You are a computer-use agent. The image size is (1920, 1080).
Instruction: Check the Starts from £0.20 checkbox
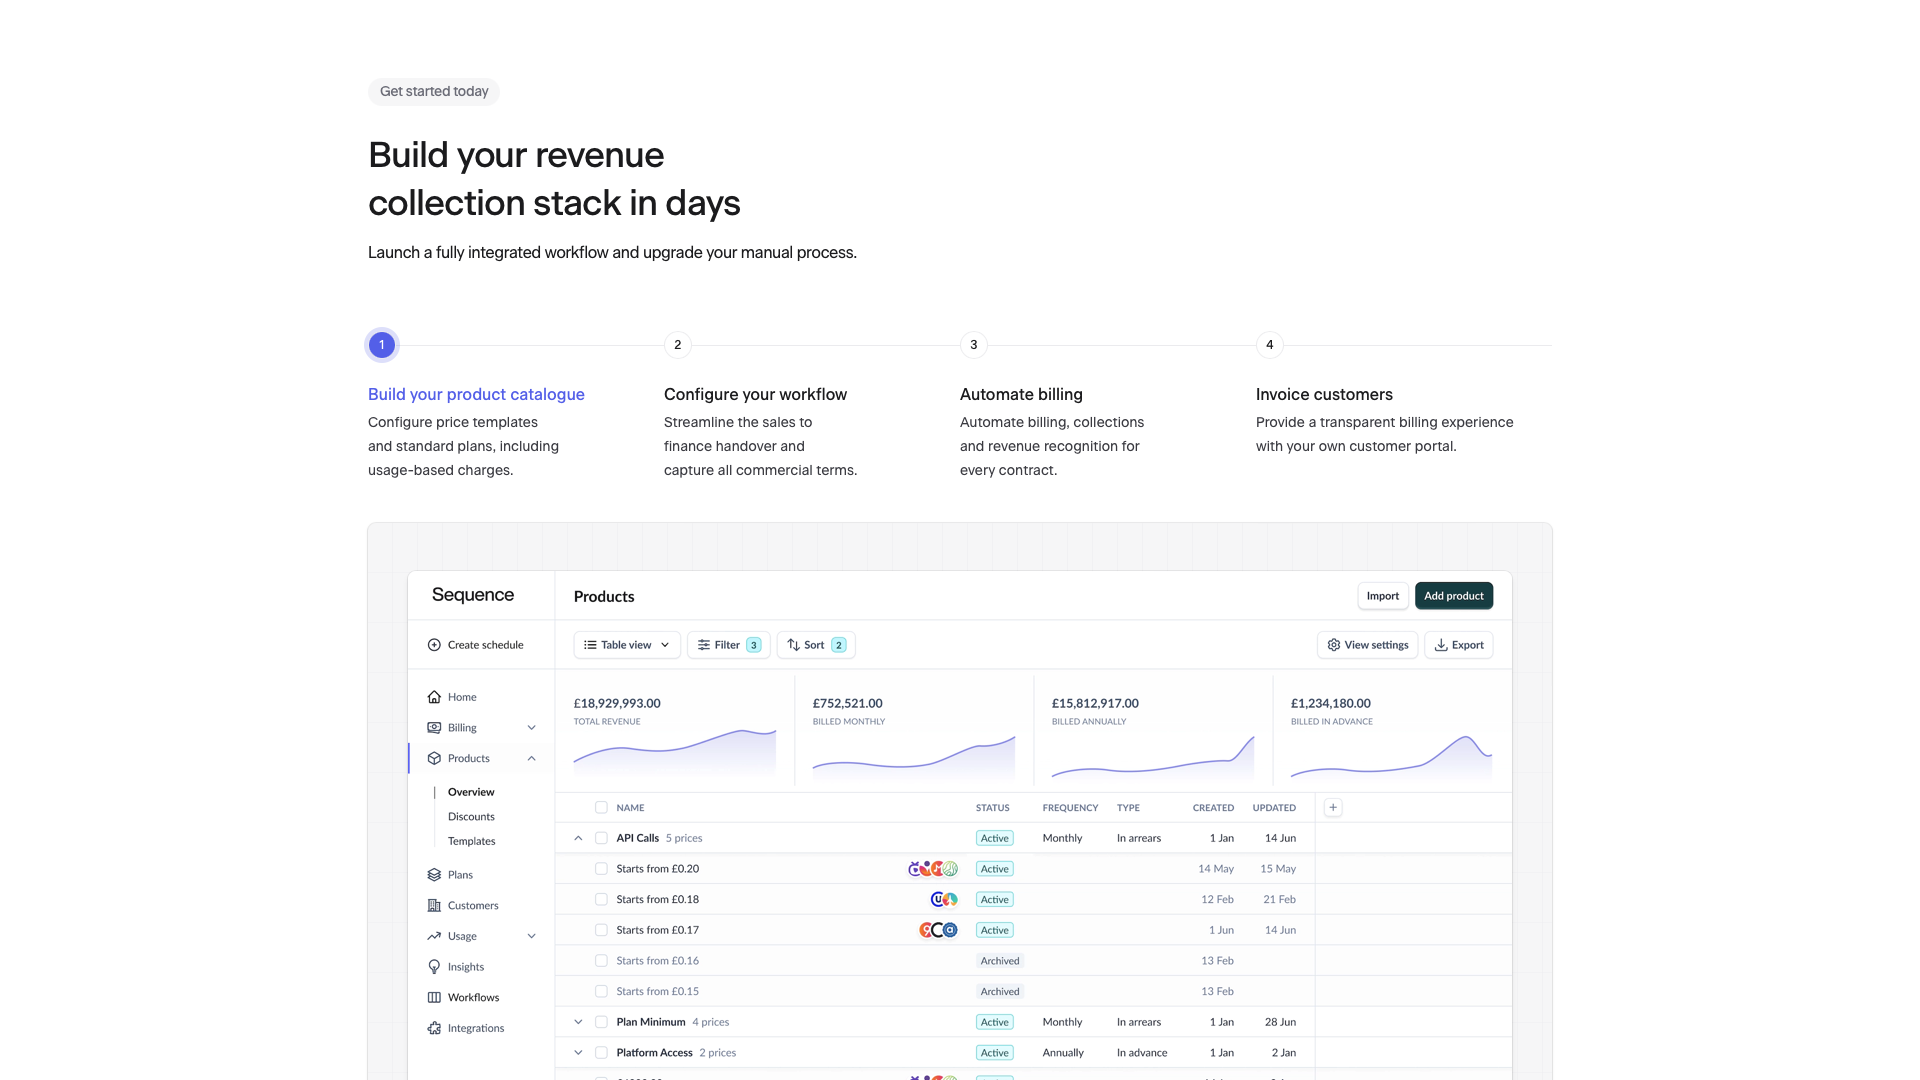(601, 869)
